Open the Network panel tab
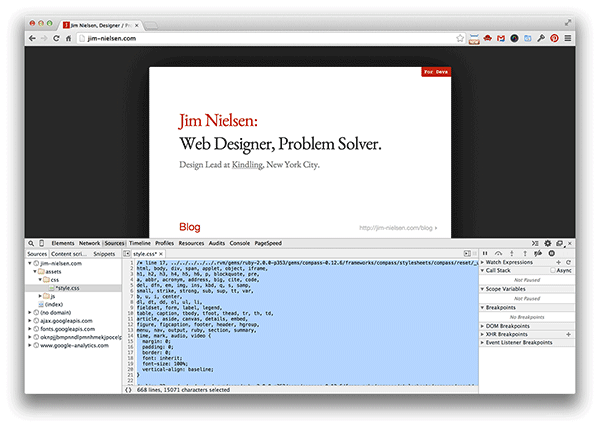Image resolution: width=600 pixels, height=428 pixels. 89,243
